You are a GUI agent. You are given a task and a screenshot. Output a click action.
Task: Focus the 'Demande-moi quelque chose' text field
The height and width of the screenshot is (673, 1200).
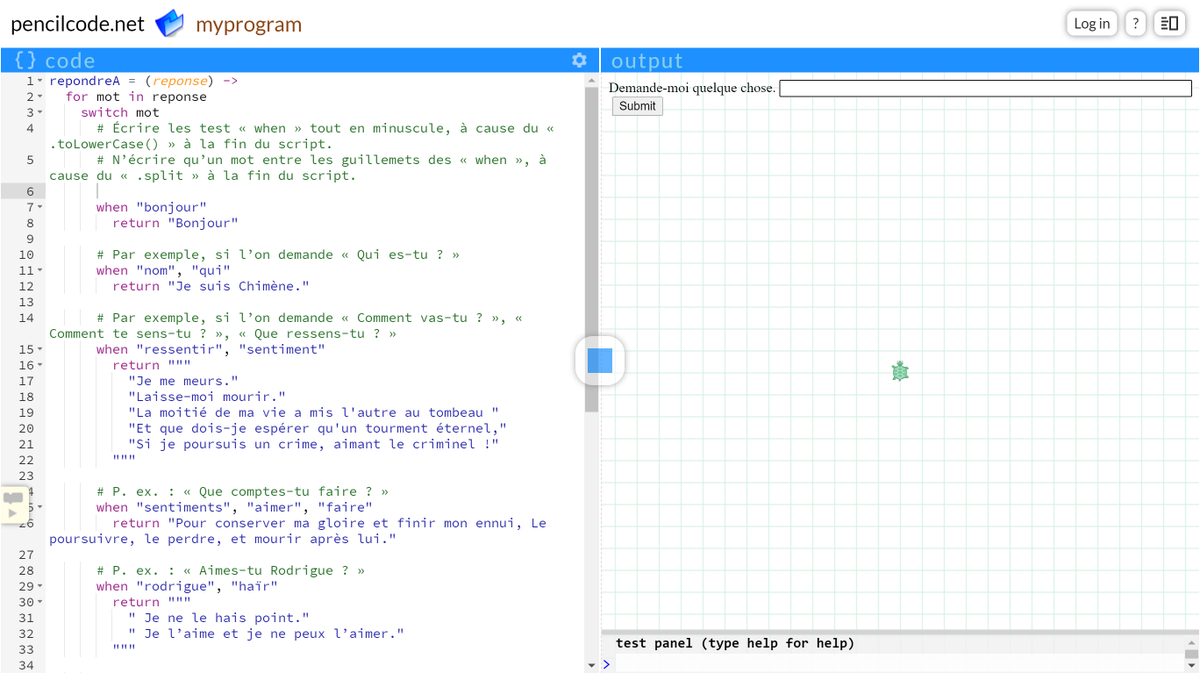[986, 88]
